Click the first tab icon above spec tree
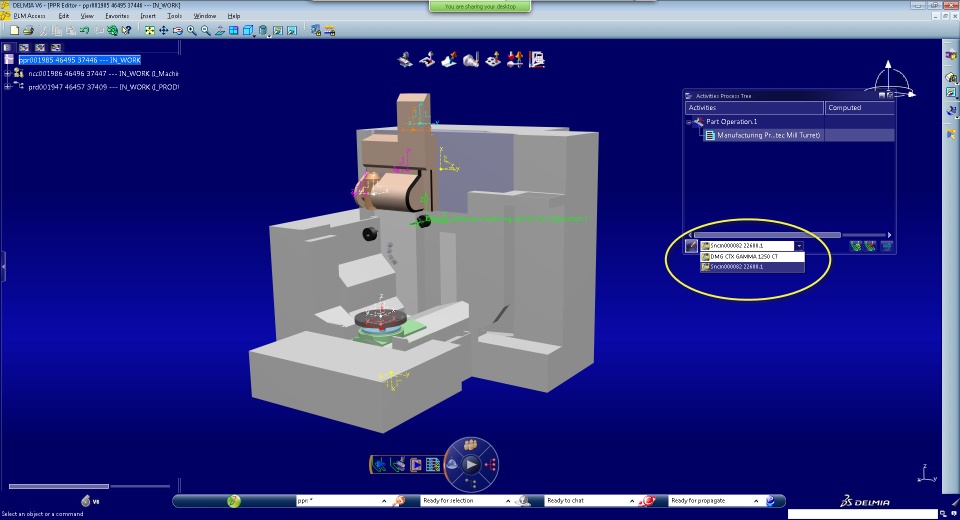The image size is (960, 520). (8, 47)
